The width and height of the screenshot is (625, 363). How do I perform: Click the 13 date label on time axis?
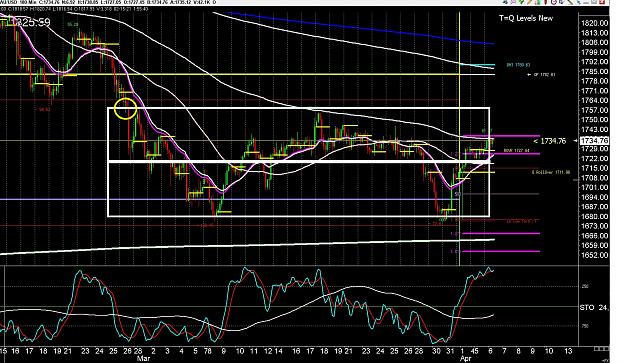568,351
